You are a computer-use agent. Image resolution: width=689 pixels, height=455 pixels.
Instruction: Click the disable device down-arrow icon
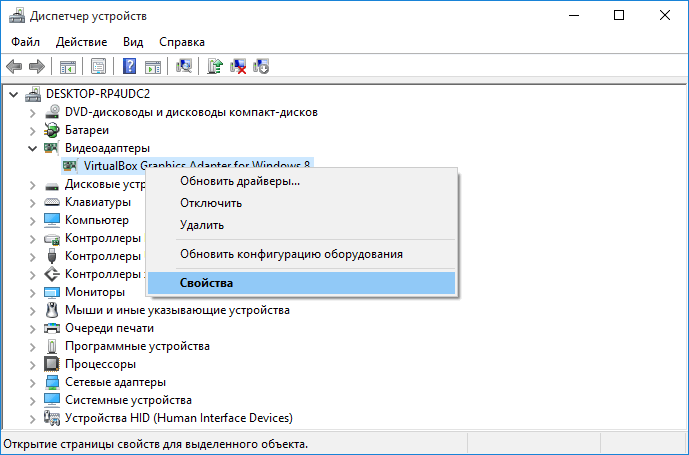(x=261, y=67)
